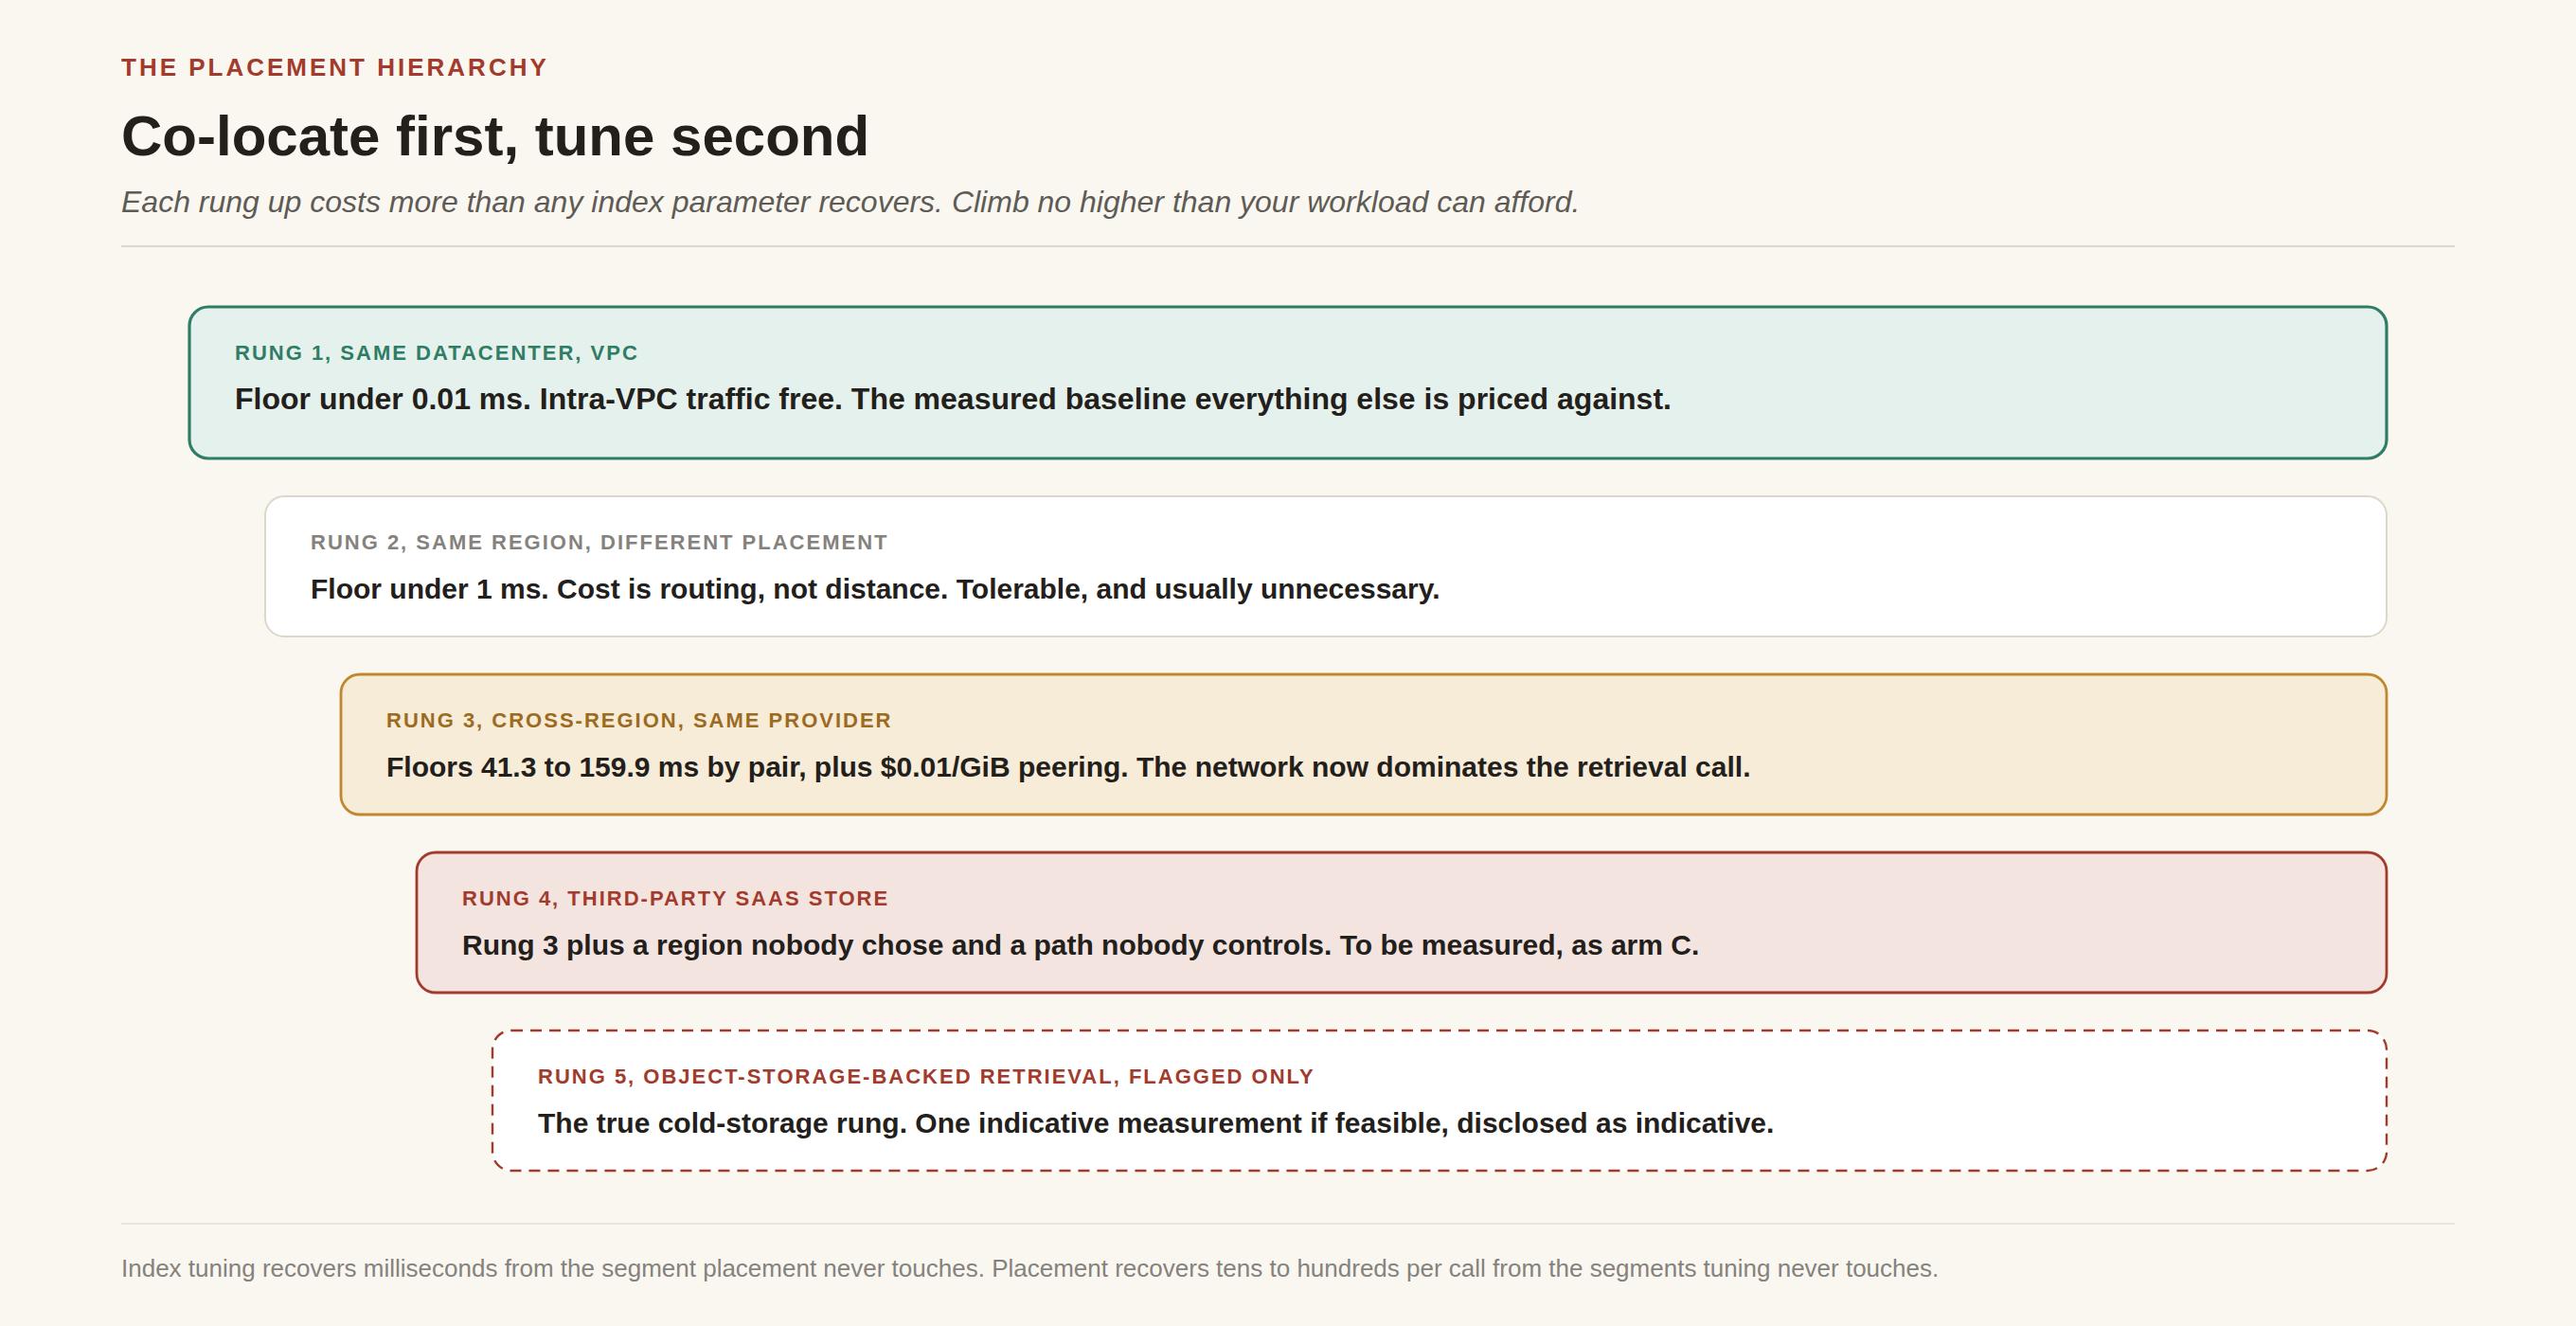The image size is (2576, 1326).
Task: Select the red Rung 4 card
Action: pos(1402,923)
